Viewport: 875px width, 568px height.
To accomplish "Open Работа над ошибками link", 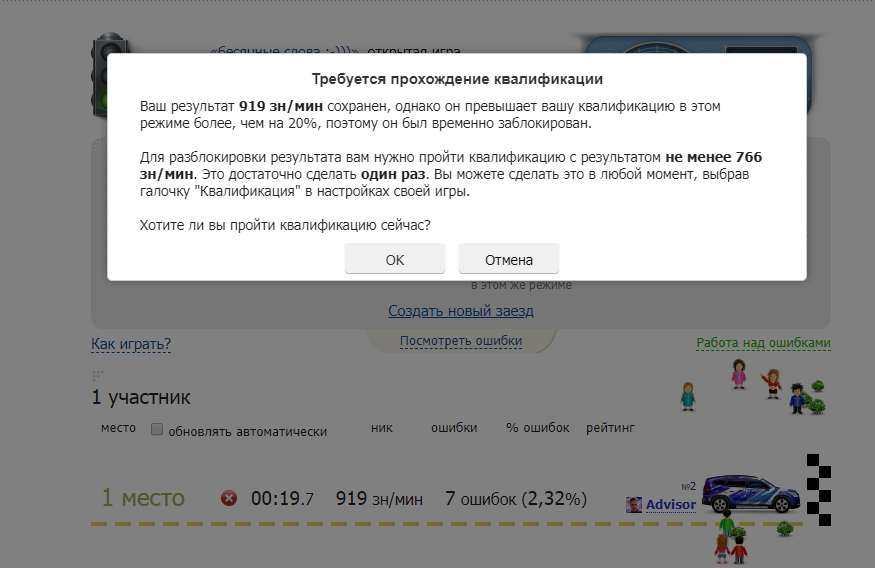I will pyautogui.click(x=763, y=343).
